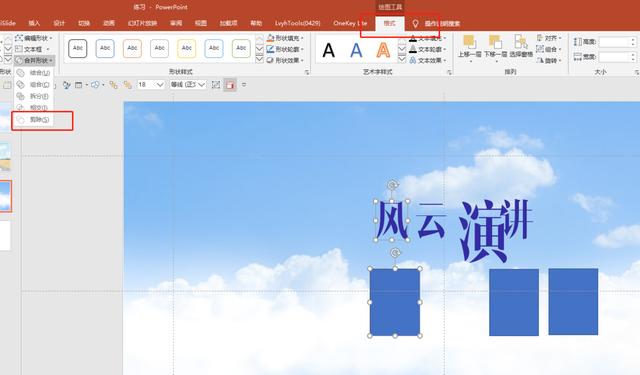Open Shape Effects (形状效果) dropdown
The image size is (640, 375).
[x=285, y=60]
